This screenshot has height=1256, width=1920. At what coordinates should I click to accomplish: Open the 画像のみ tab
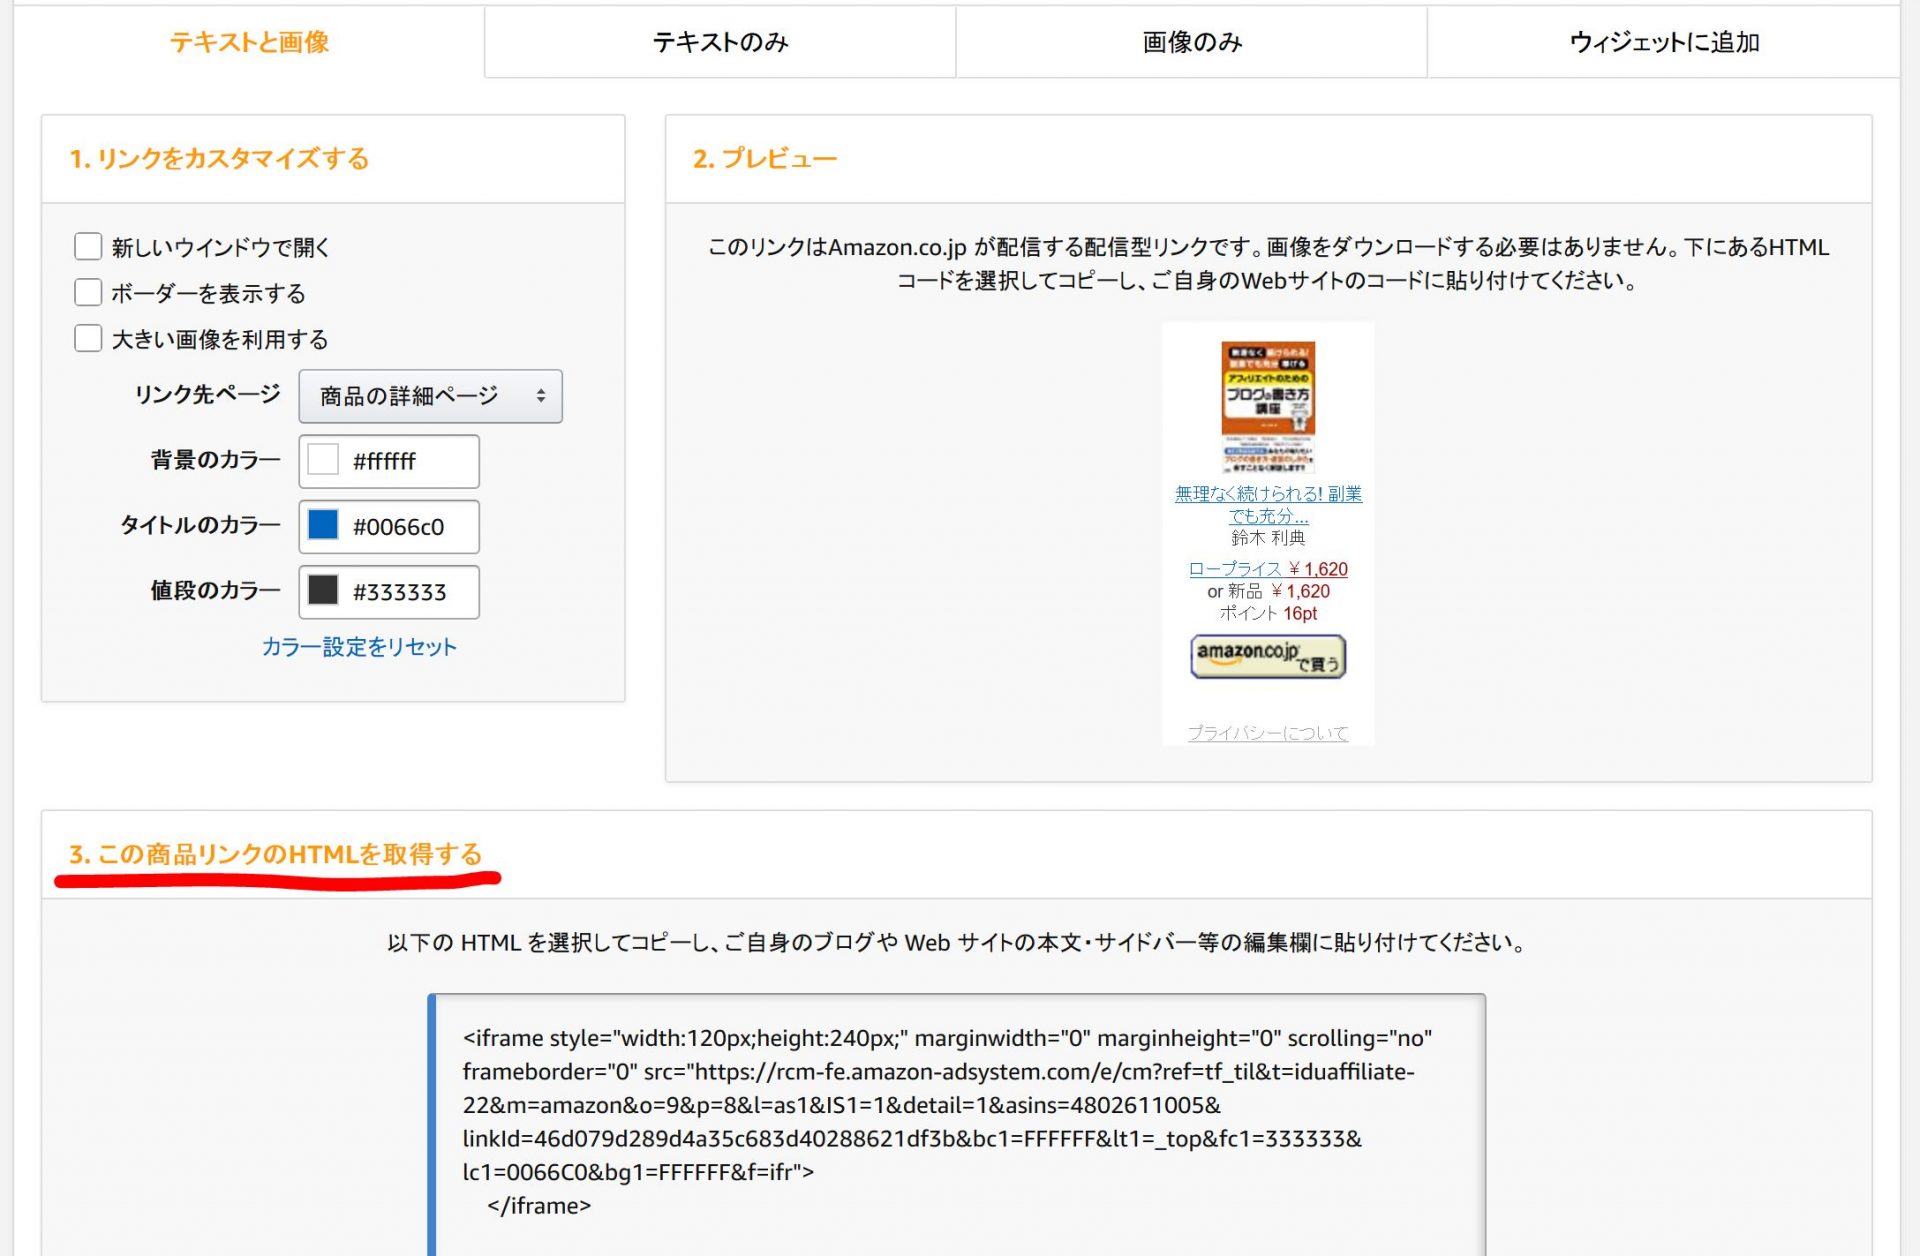click(1192, 42)
